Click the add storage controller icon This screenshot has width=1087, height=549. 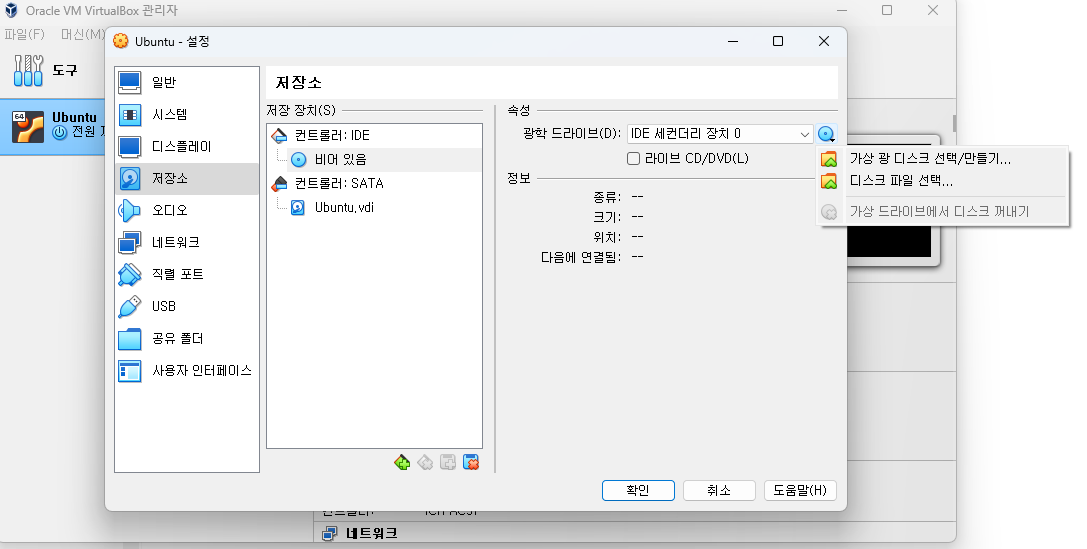click(x=402, y=462)
